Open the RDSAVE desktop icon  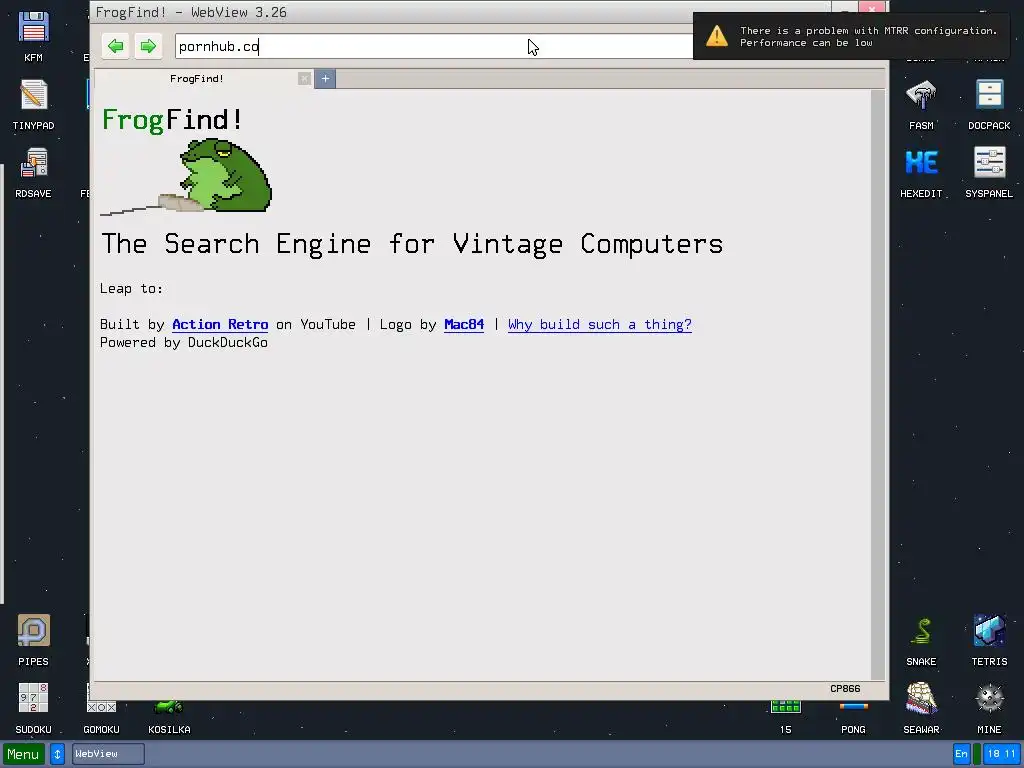point(33,172)
